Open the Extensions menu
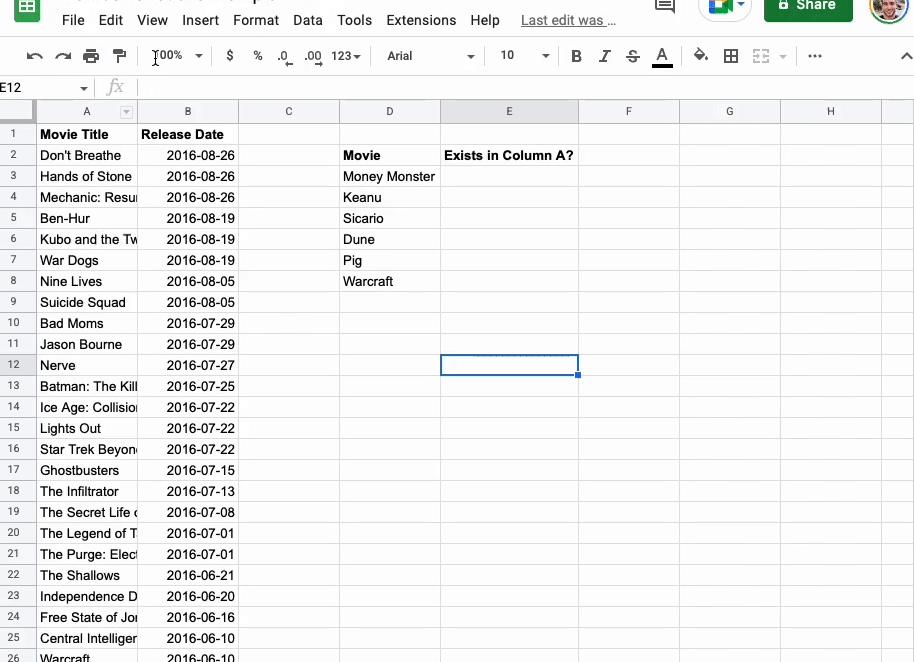 pos(421,20)
